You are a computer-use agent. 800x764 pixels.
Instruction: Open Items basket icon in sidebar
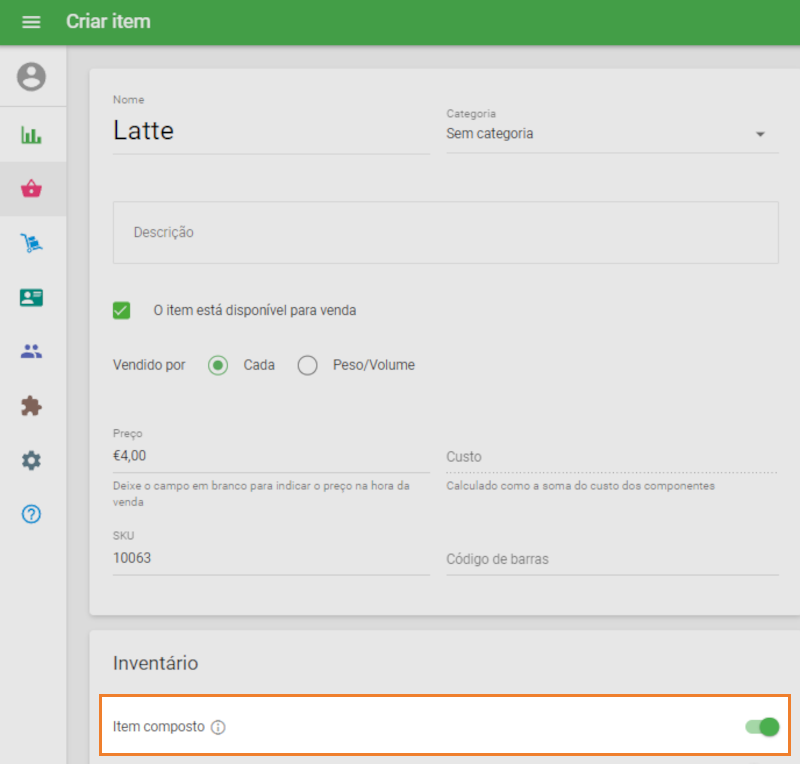32,189
